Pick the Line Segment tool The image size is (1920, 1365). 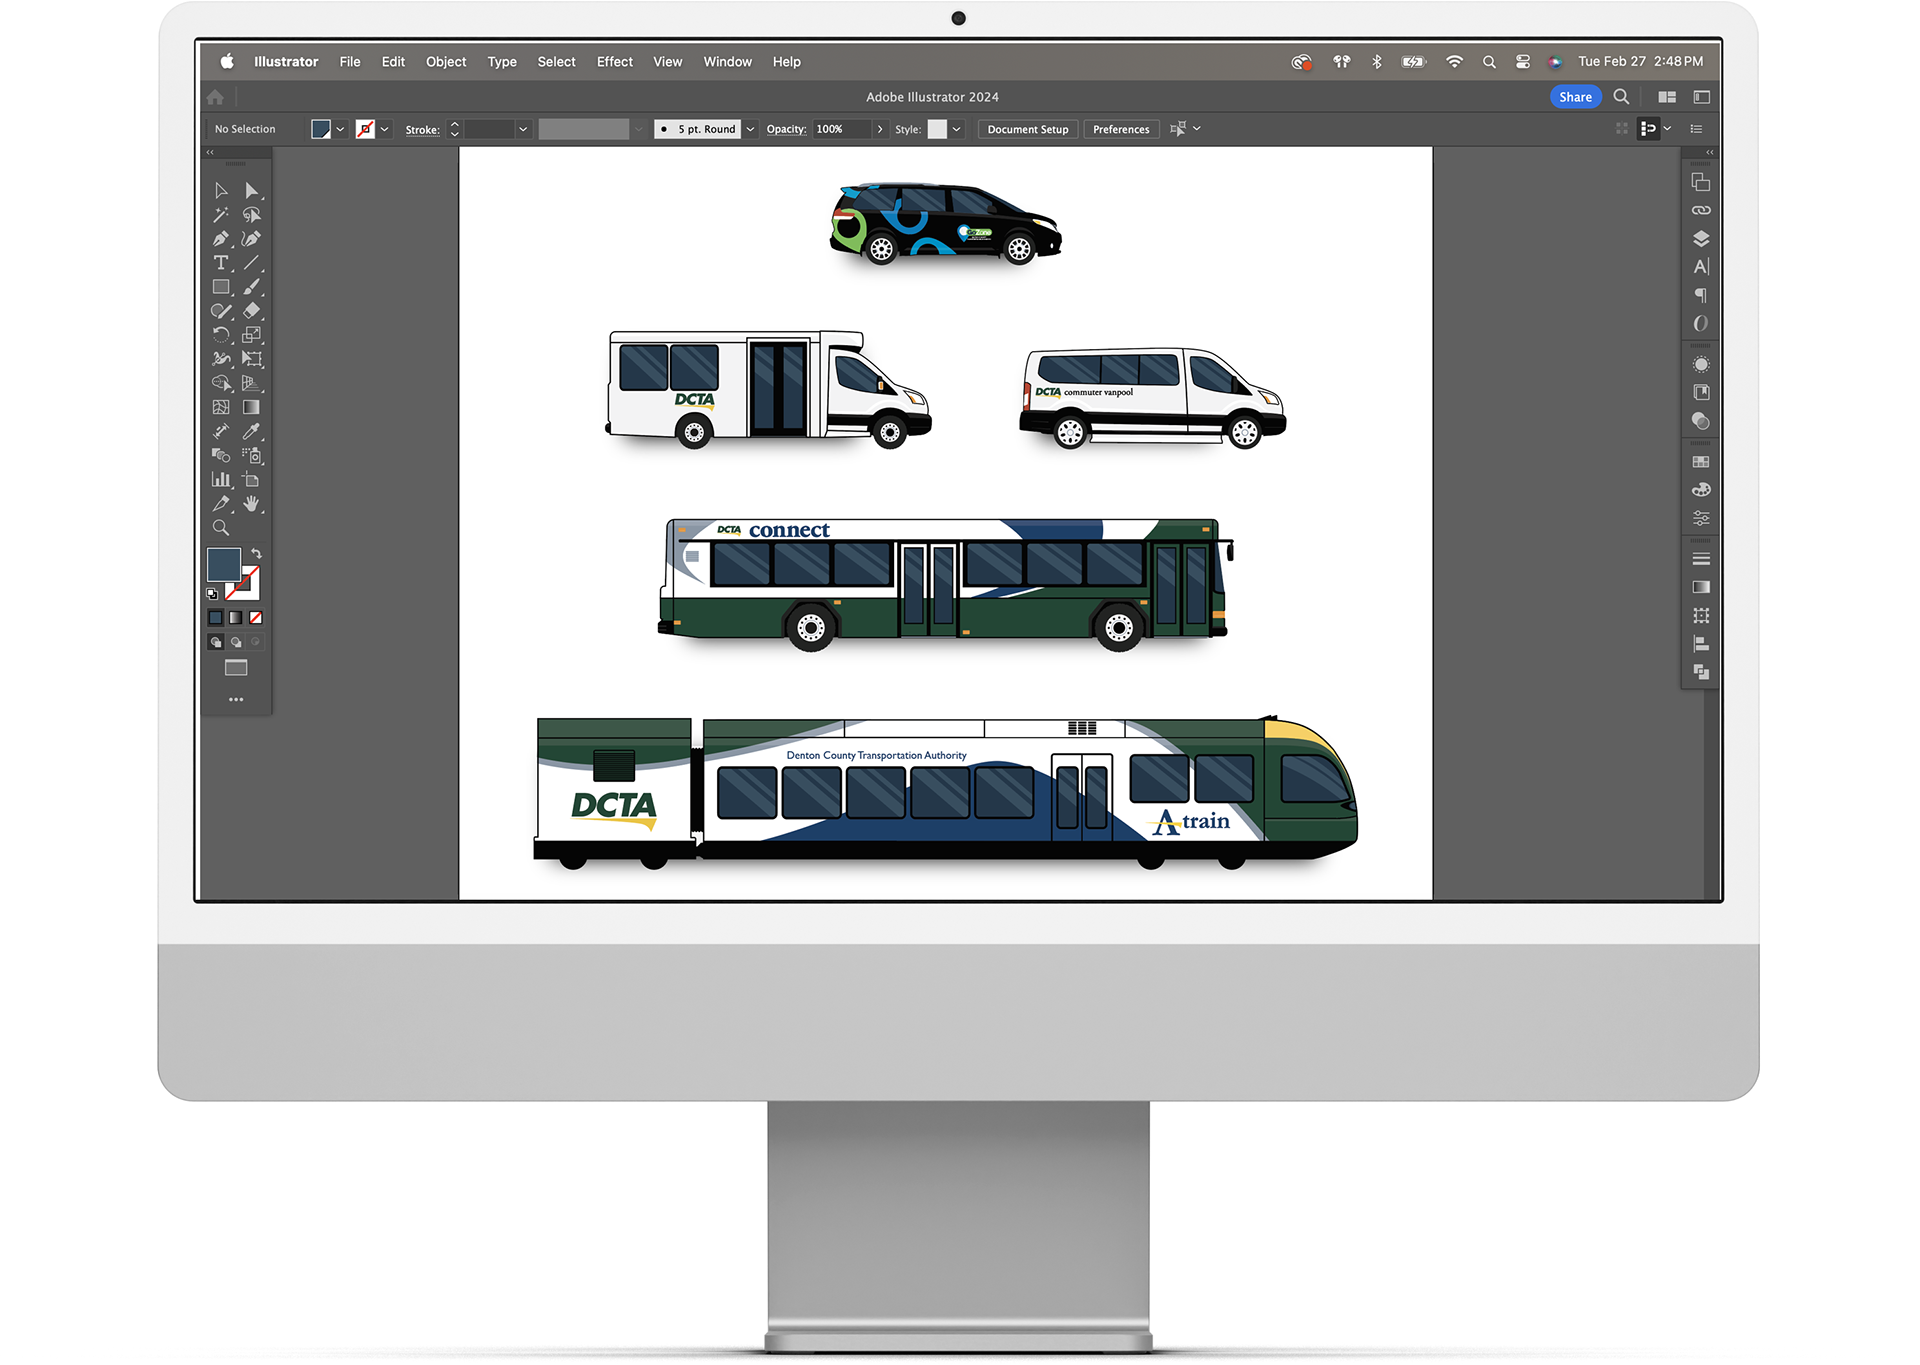251,263
